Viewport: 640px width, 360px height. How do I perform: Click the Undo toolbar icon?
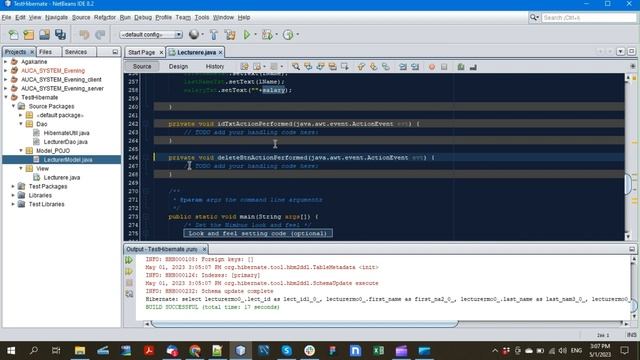(x=84, y=35)
